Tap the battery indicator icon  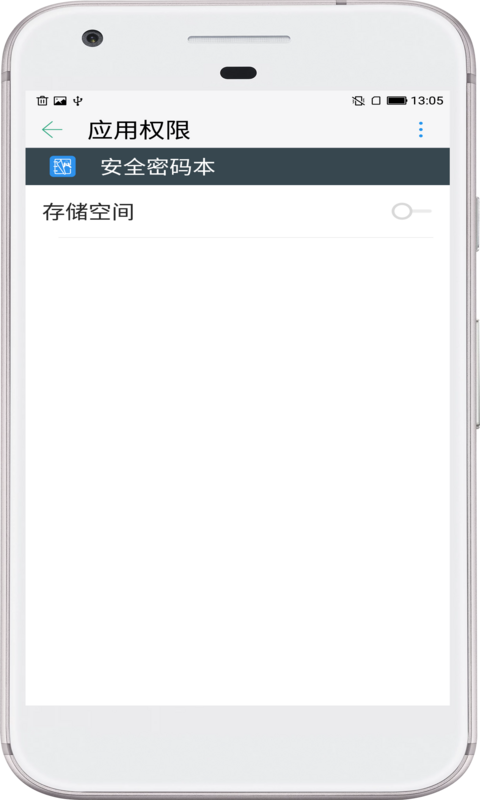click(397, 101)
